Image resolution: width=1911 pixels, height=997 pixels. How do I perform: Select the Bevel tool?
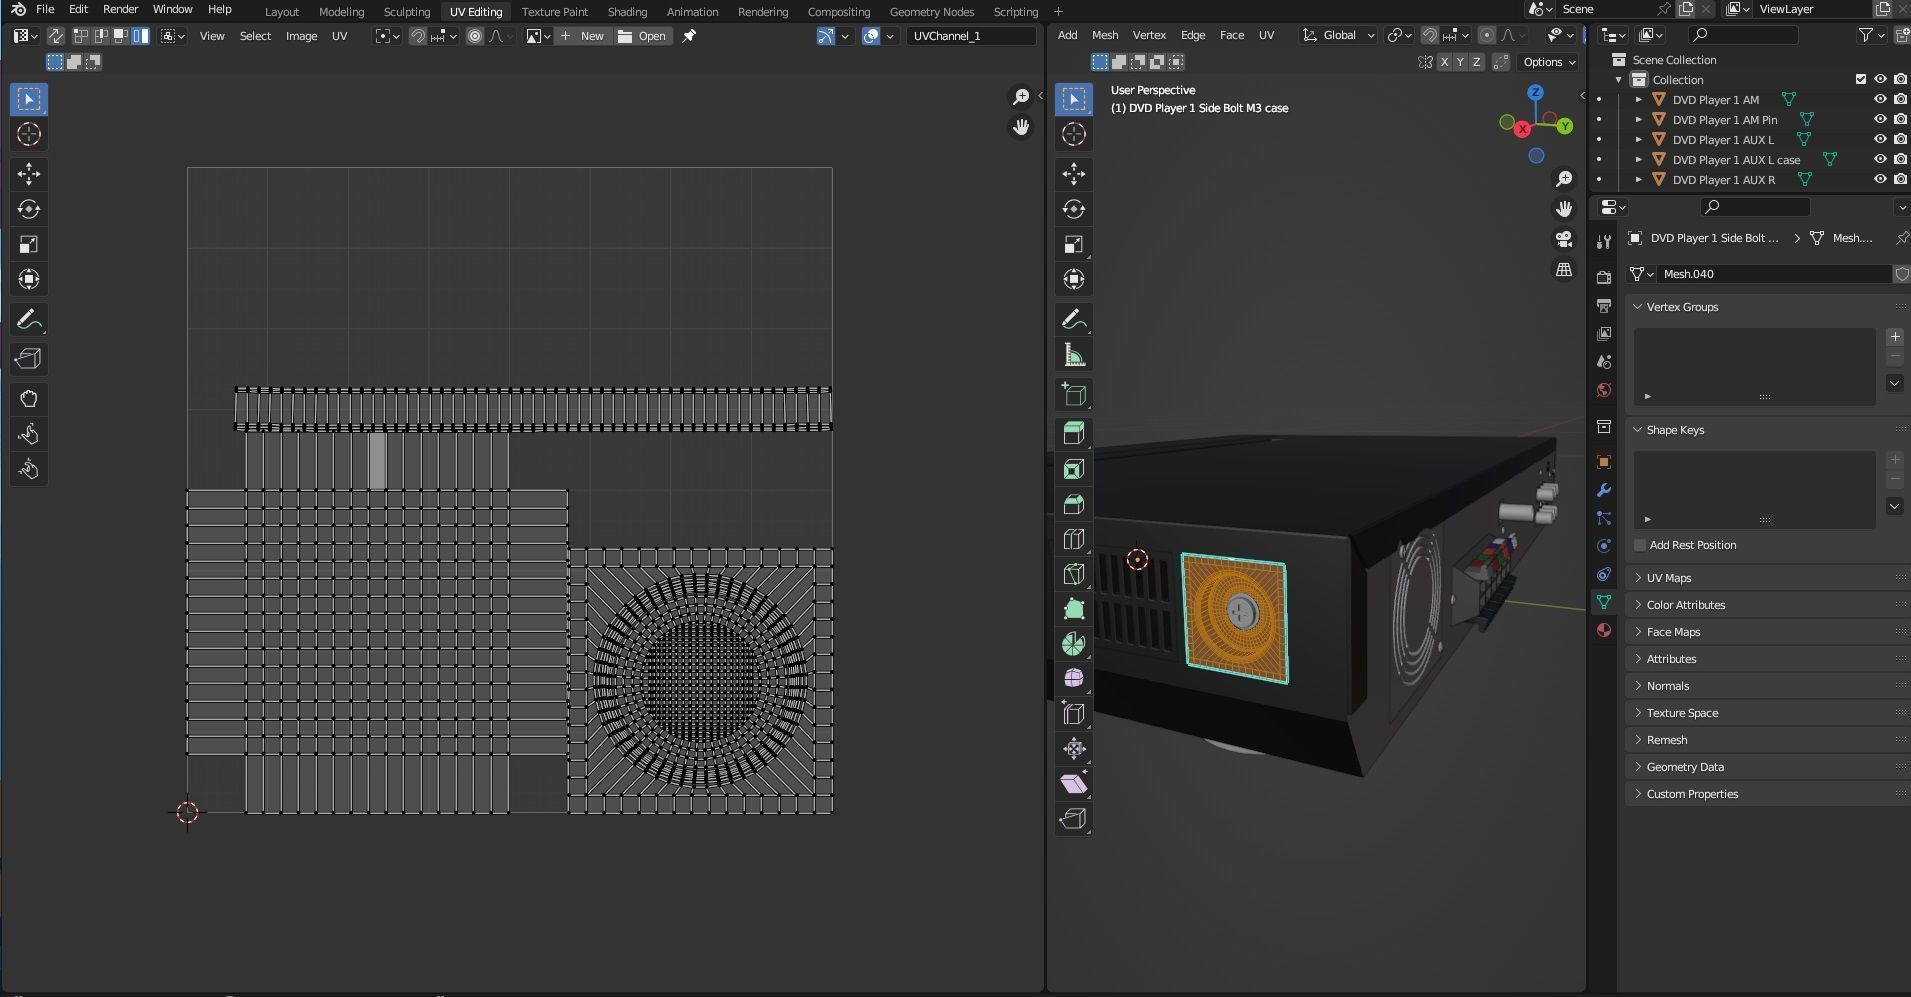point(1074,504)
